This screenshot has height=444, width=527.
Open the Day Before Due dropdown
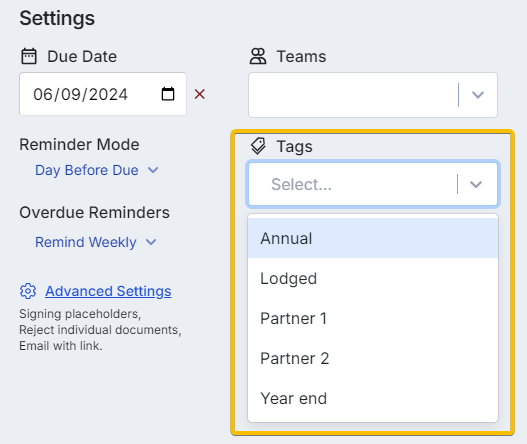tap(97, 170)
